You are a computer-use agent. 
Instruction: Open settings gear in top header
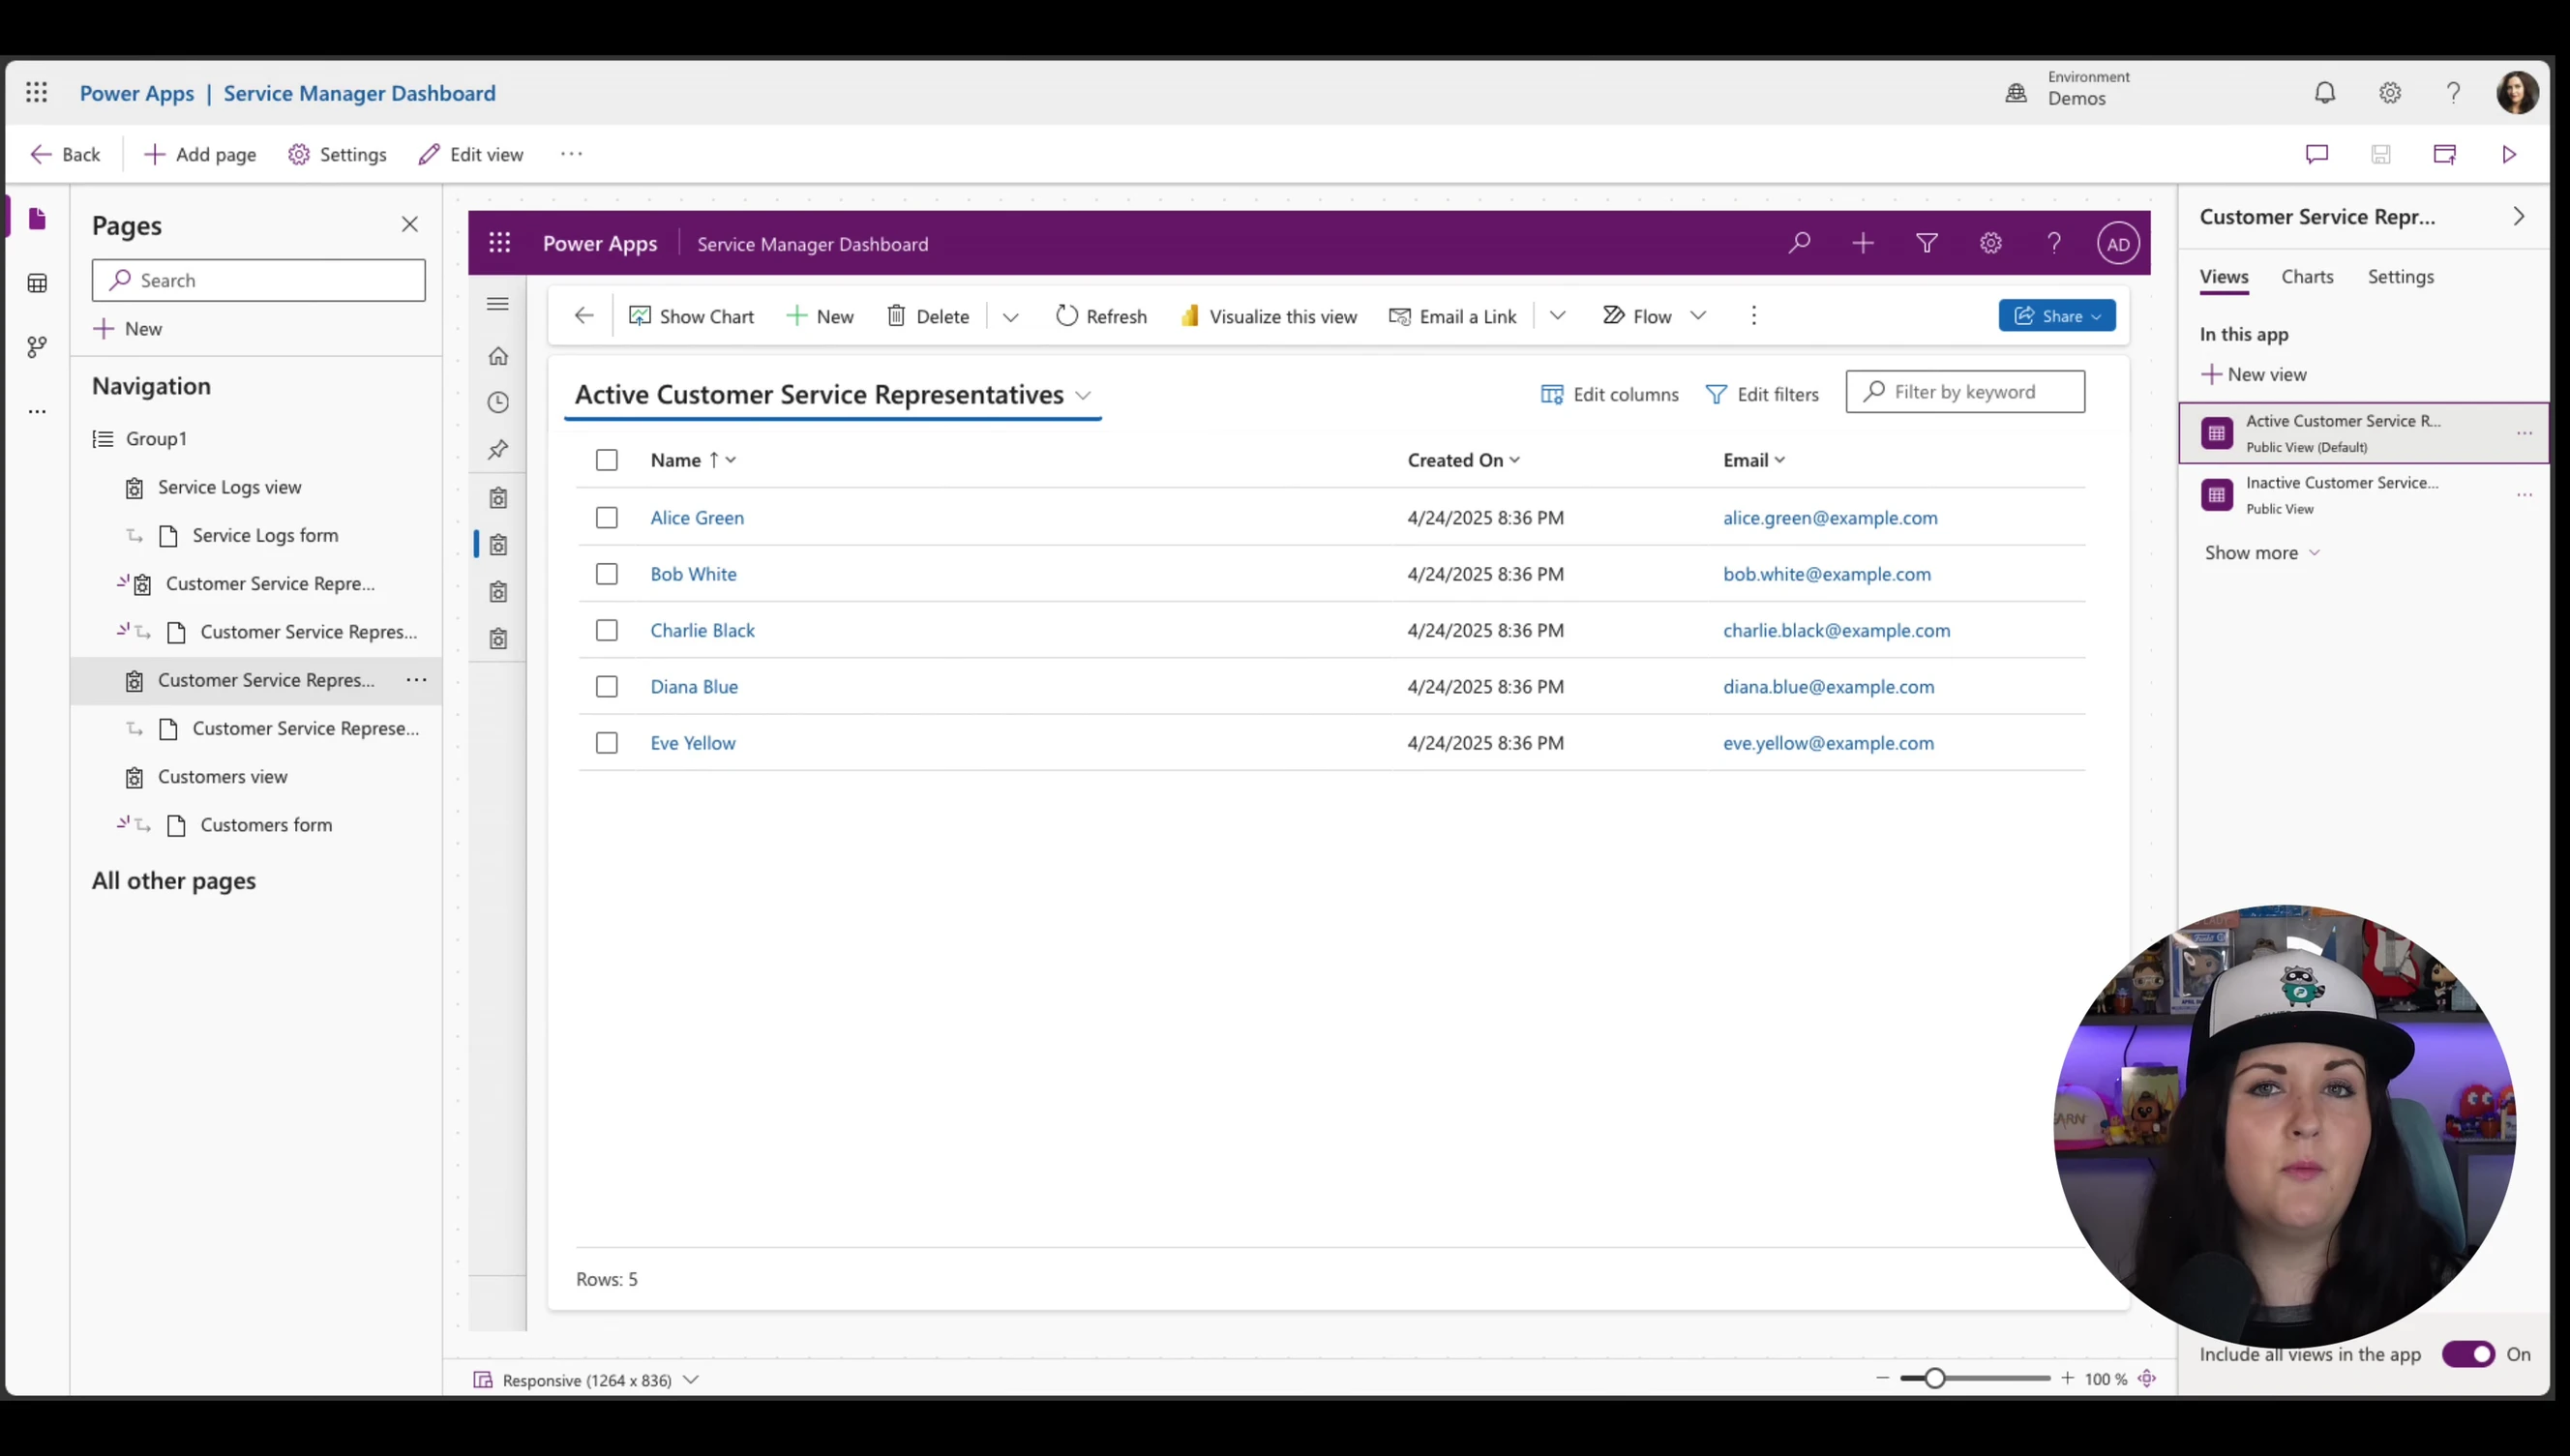(2390, 93)
